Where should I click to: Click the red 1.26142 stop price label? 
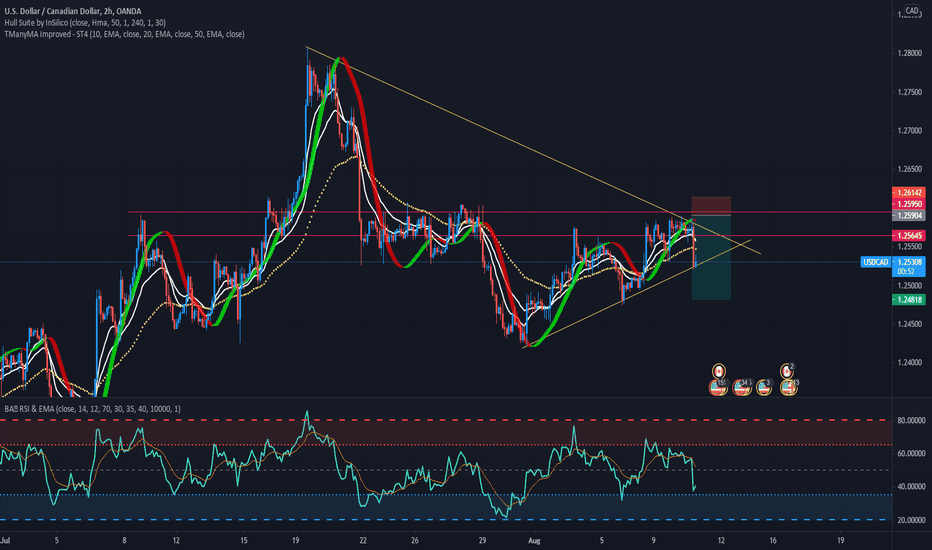point(909,193)
